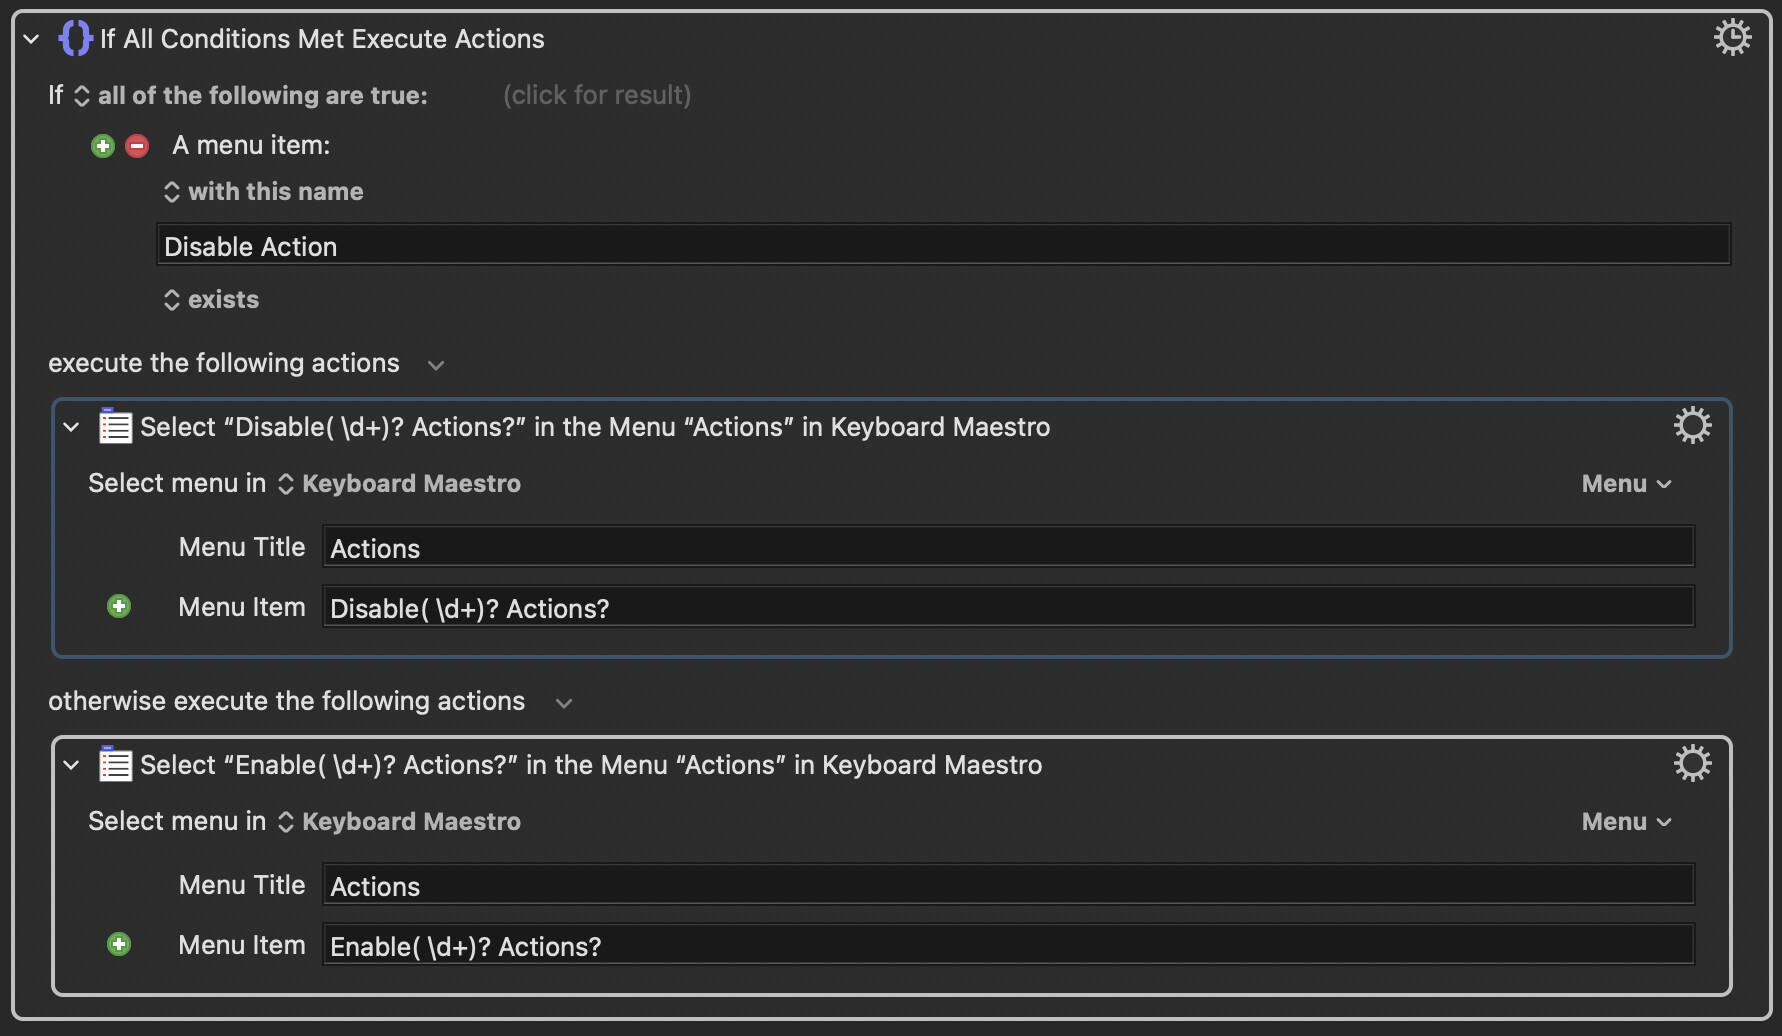Add submenu item to Disable Actions menu action
The height and width of the screenshot is (1036, 1782).
point(119,607)
